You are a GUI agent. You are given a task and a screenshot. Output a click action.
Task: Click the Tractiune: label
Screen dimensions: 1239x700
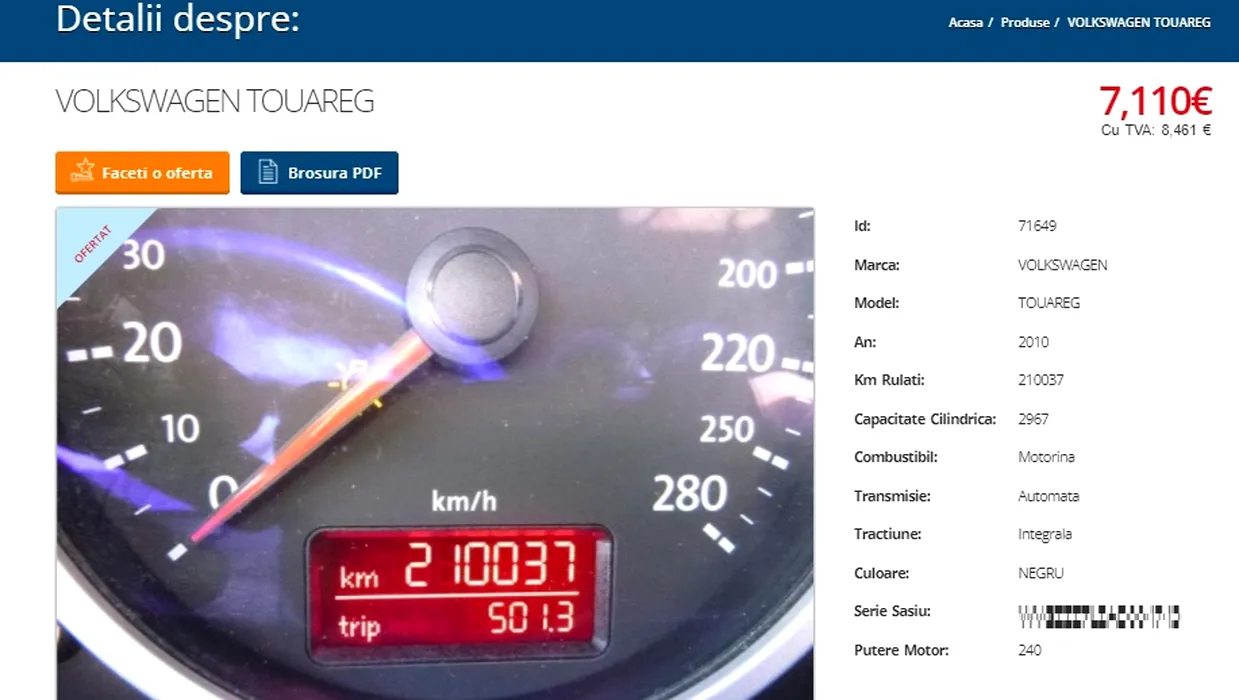point(888,534)
